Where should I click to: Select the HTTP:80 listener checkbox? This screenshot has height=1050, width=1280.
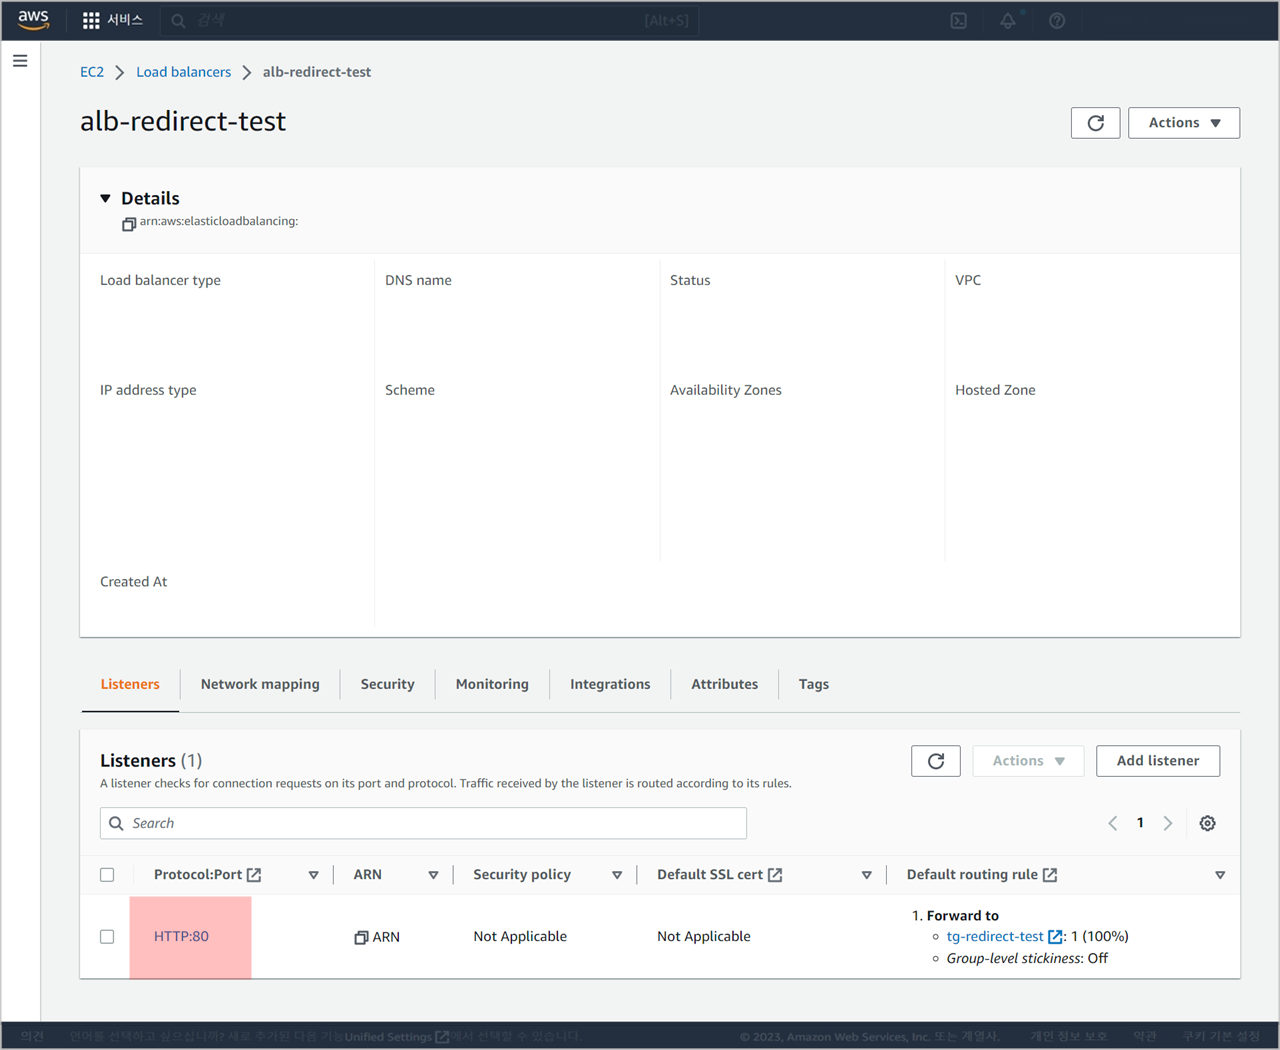[107, 937]
